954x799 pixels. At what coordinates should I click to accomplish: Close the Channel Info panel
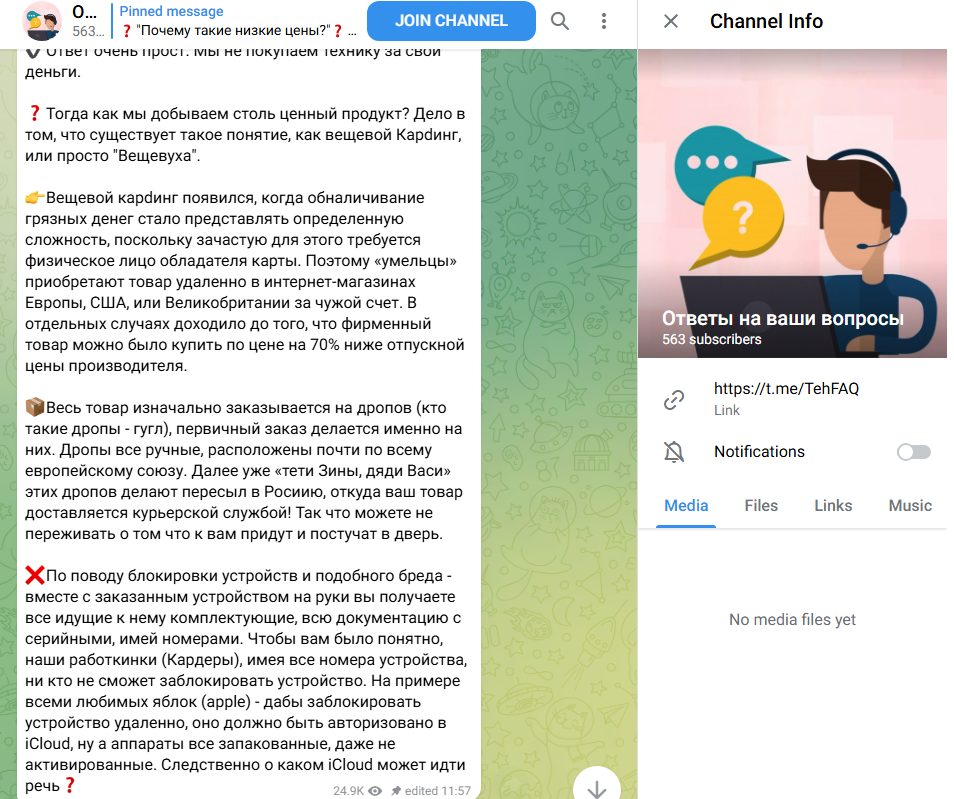coord(671,21)
